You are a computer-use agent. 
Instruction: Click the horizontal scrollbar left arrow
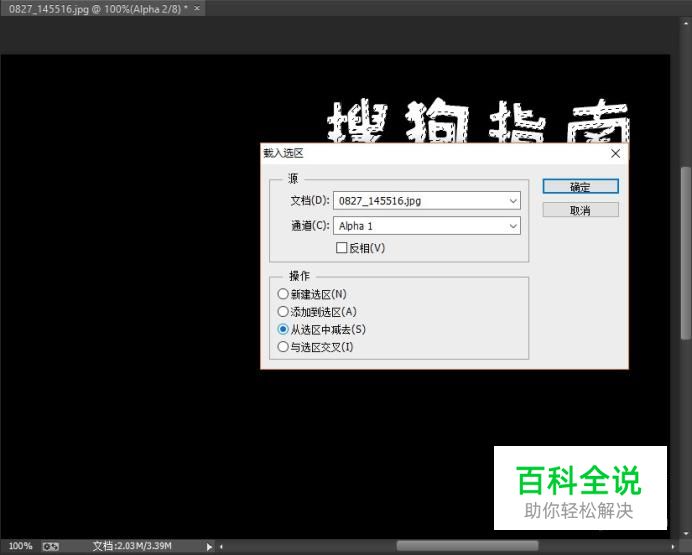tap(221, 547)
